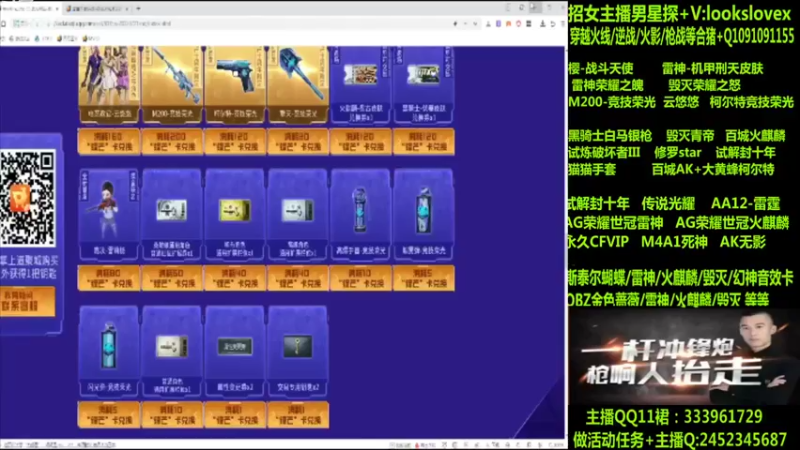
Task: Select the dark attribute change coupon card
Action: [235, 351]
